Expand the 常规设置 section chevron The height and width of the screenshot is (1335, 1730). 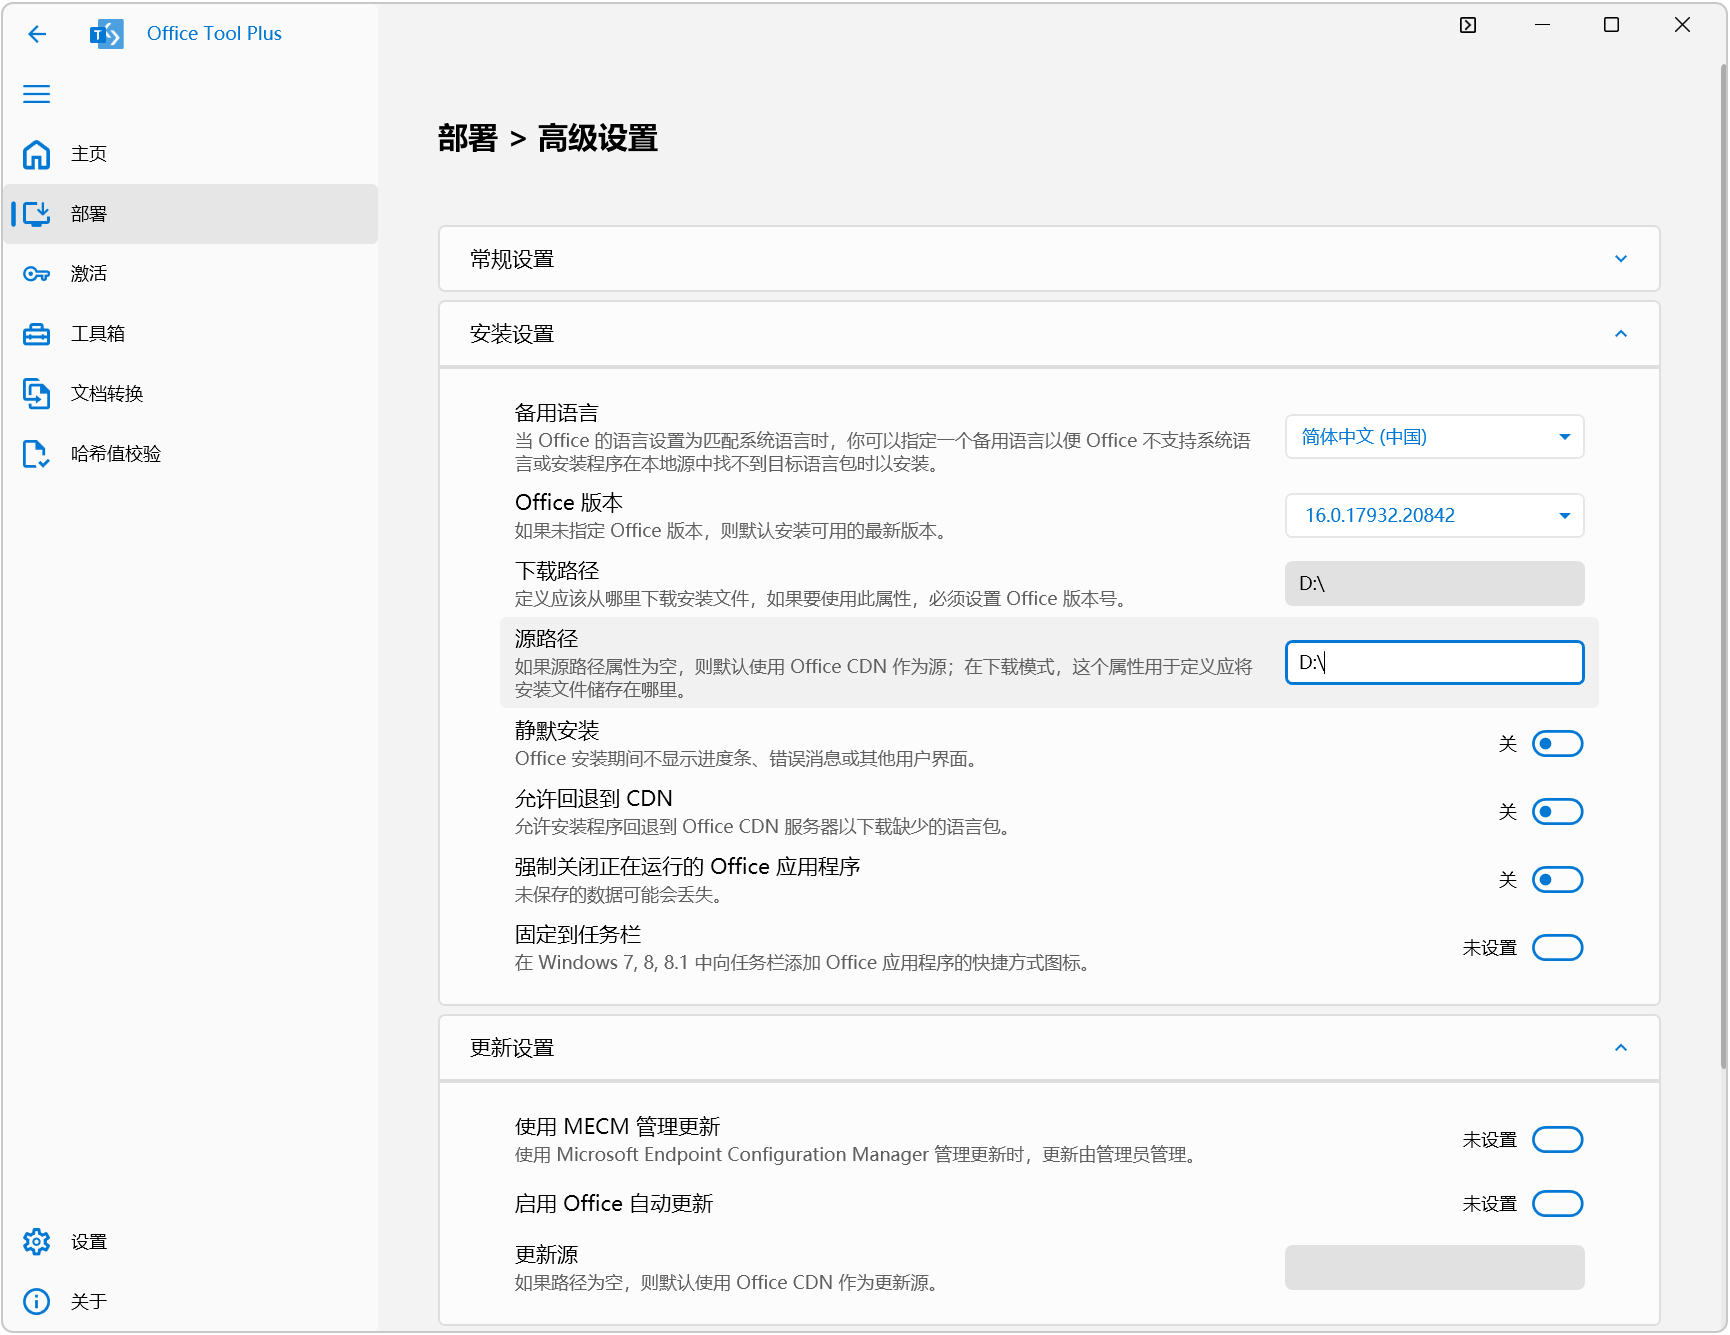1621,259
